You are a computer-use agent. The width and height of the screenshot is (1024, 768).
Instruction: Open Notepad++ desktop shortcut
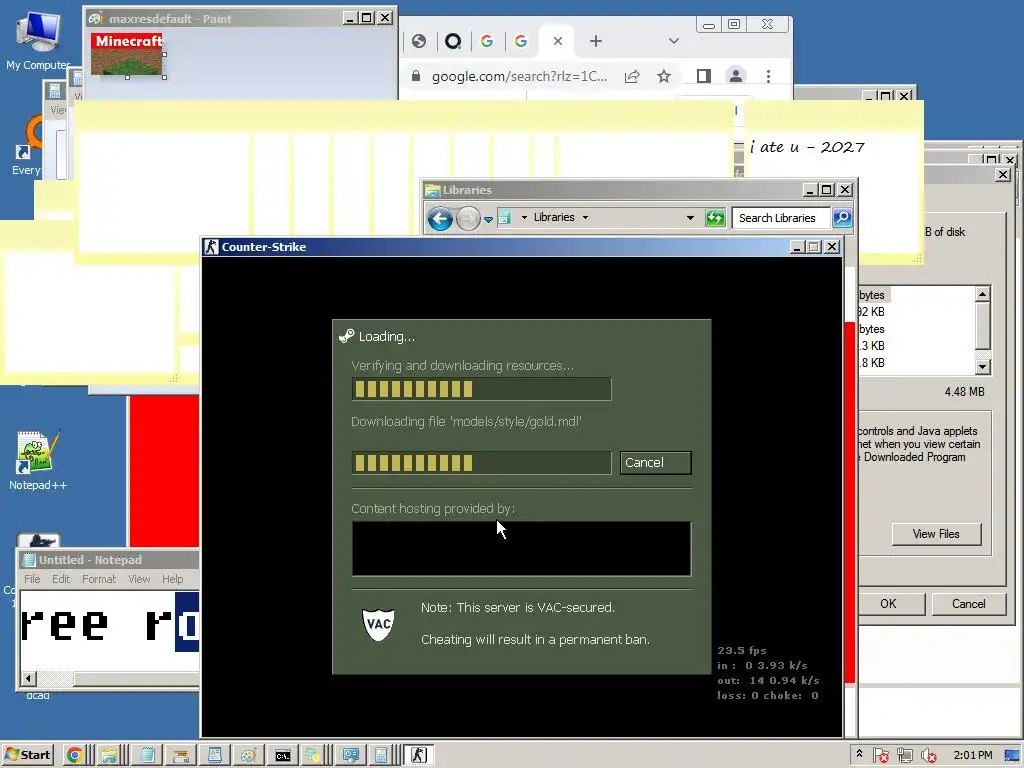(37, 460)
